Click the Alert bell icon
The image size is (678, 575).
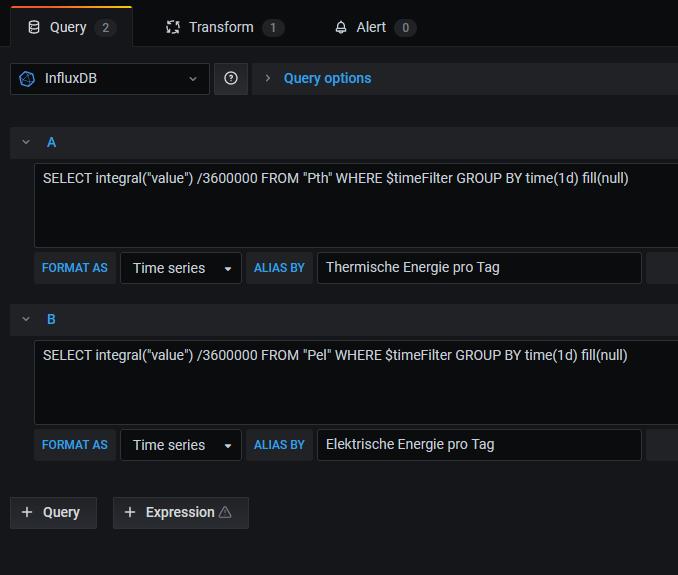click(x=341, y=27)
